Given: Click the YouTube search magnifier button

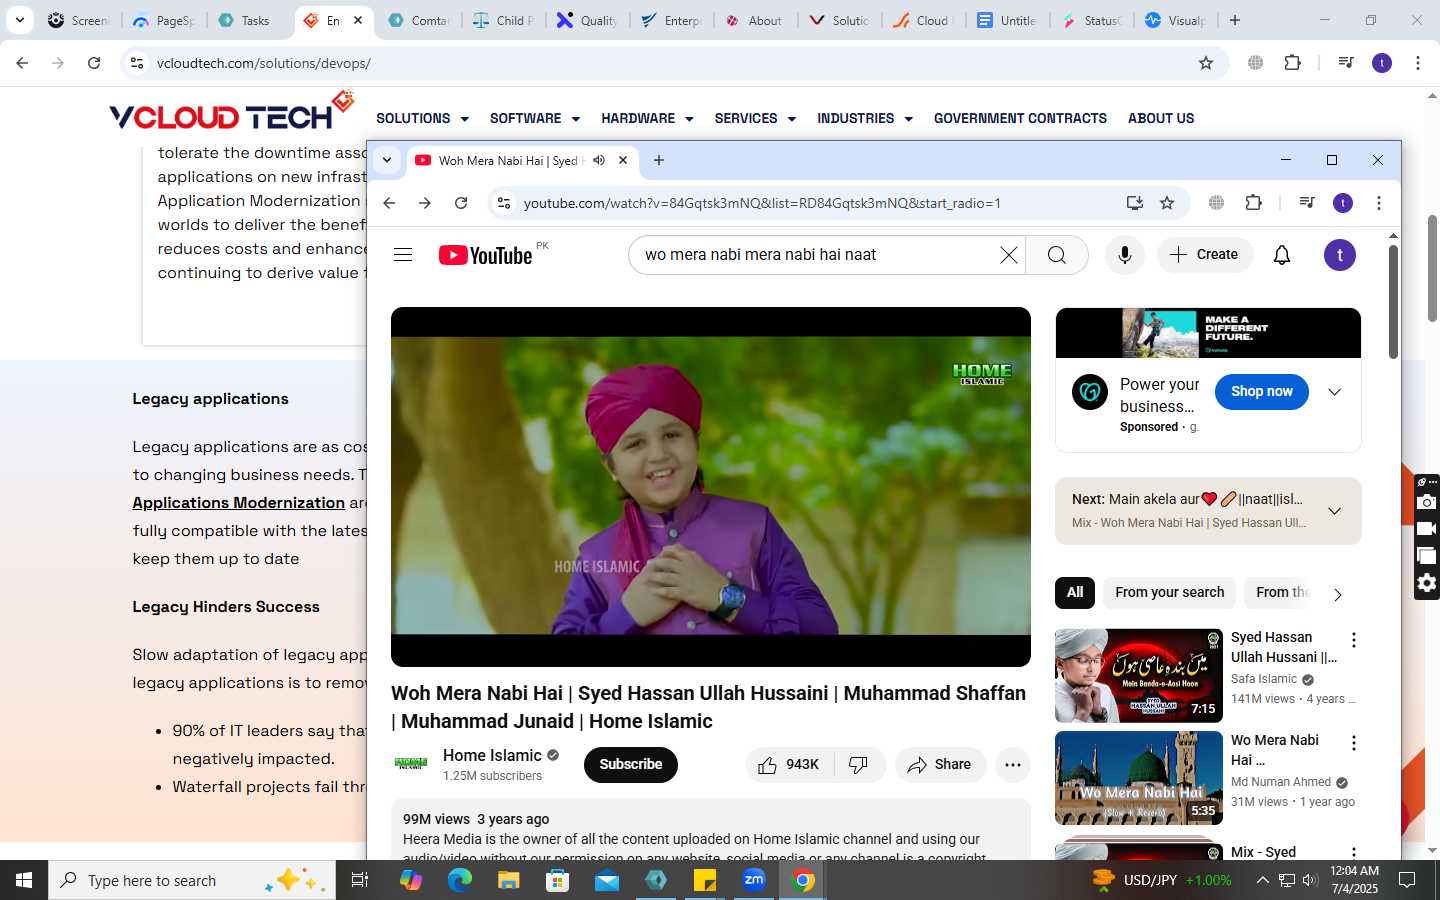Looking at the screenshot, I should pos(1057,255).
